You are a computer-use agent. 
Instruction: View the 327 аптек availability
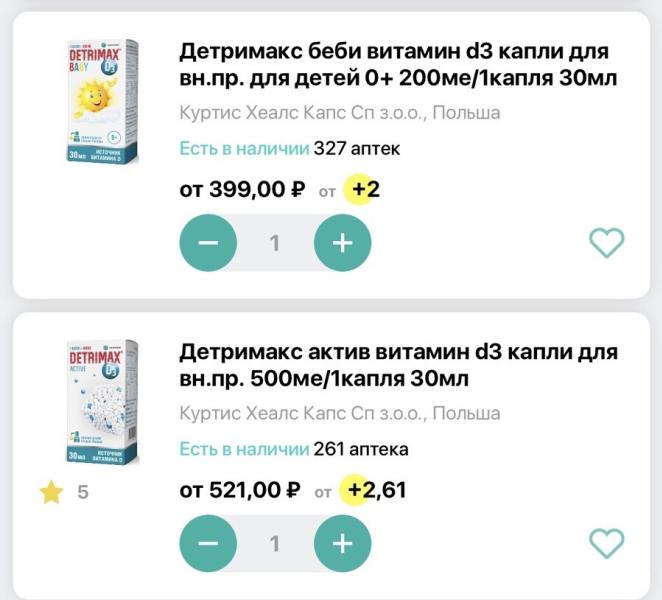click(357, 149)
